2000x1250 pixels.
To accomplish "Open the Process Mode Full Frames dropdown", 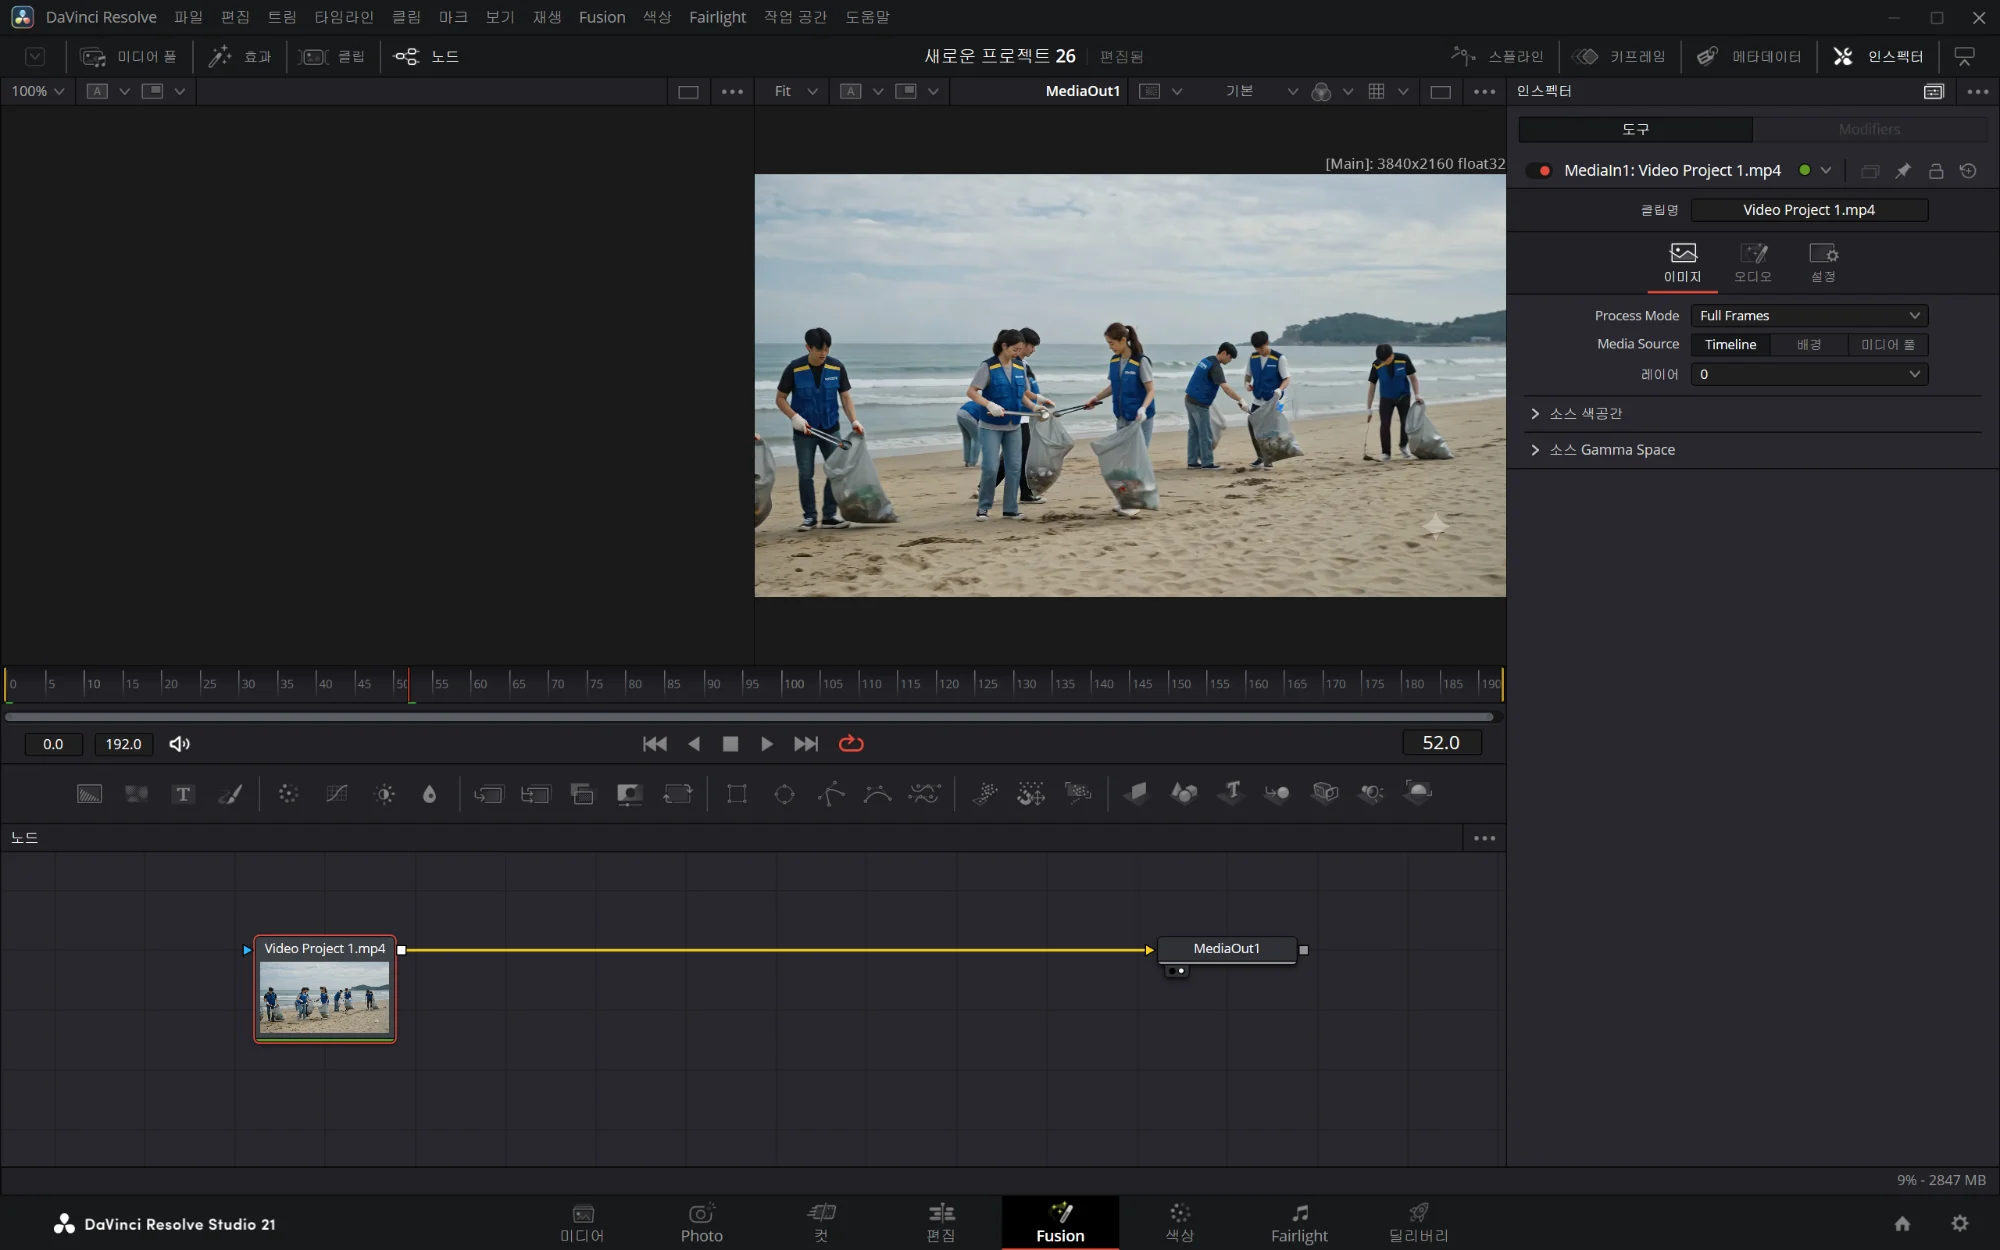I will [1809, 316].
